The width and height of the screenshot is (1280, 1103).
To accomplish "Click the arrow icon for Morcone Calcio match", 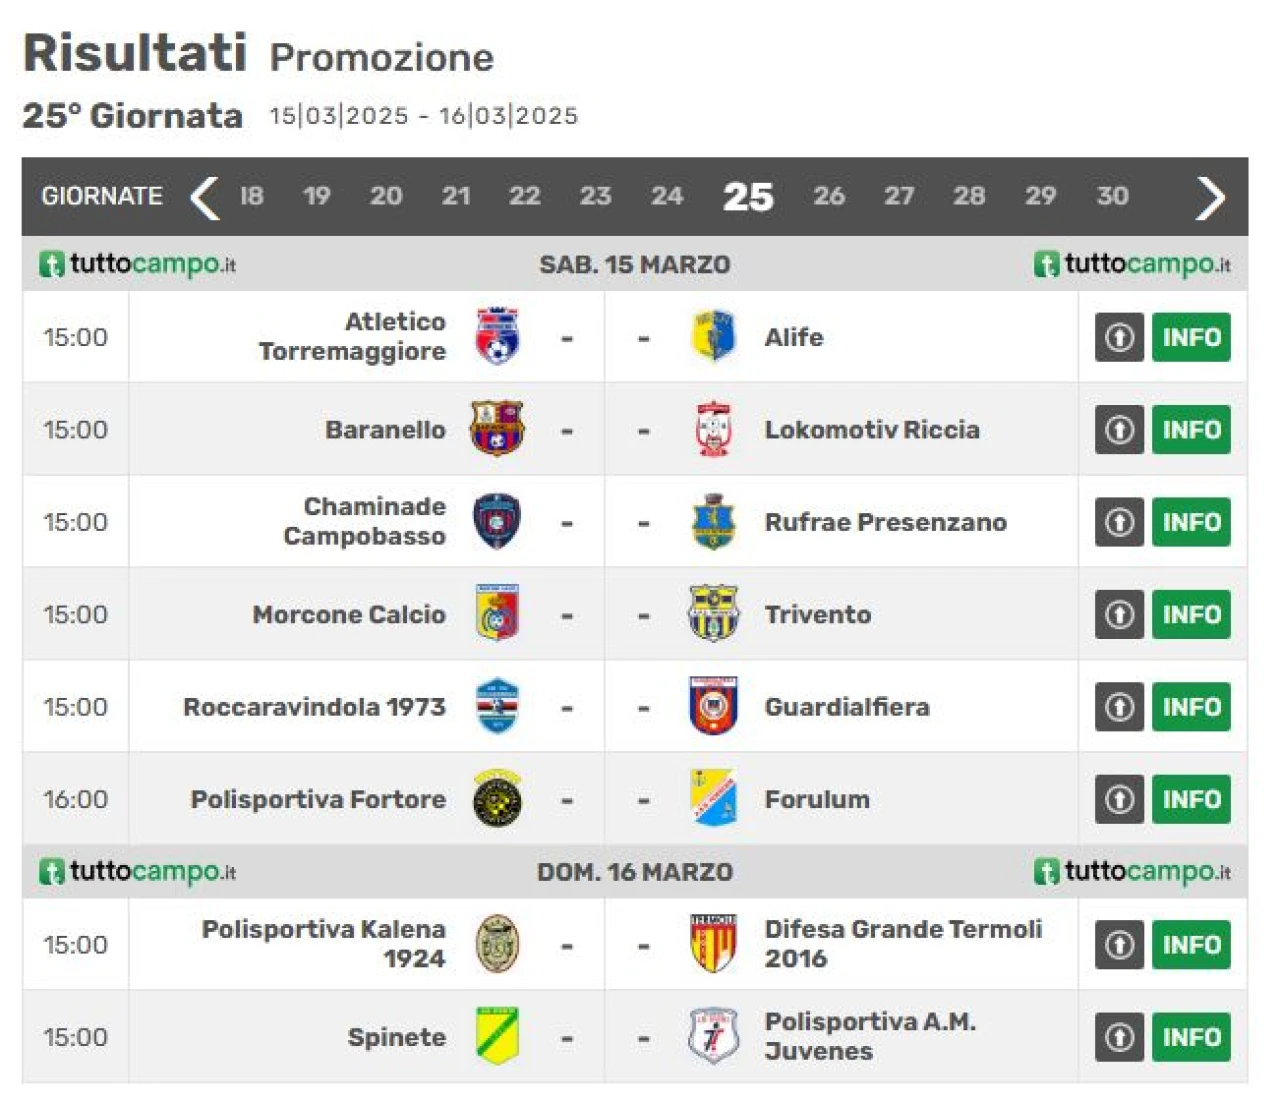I will 1119,614.
